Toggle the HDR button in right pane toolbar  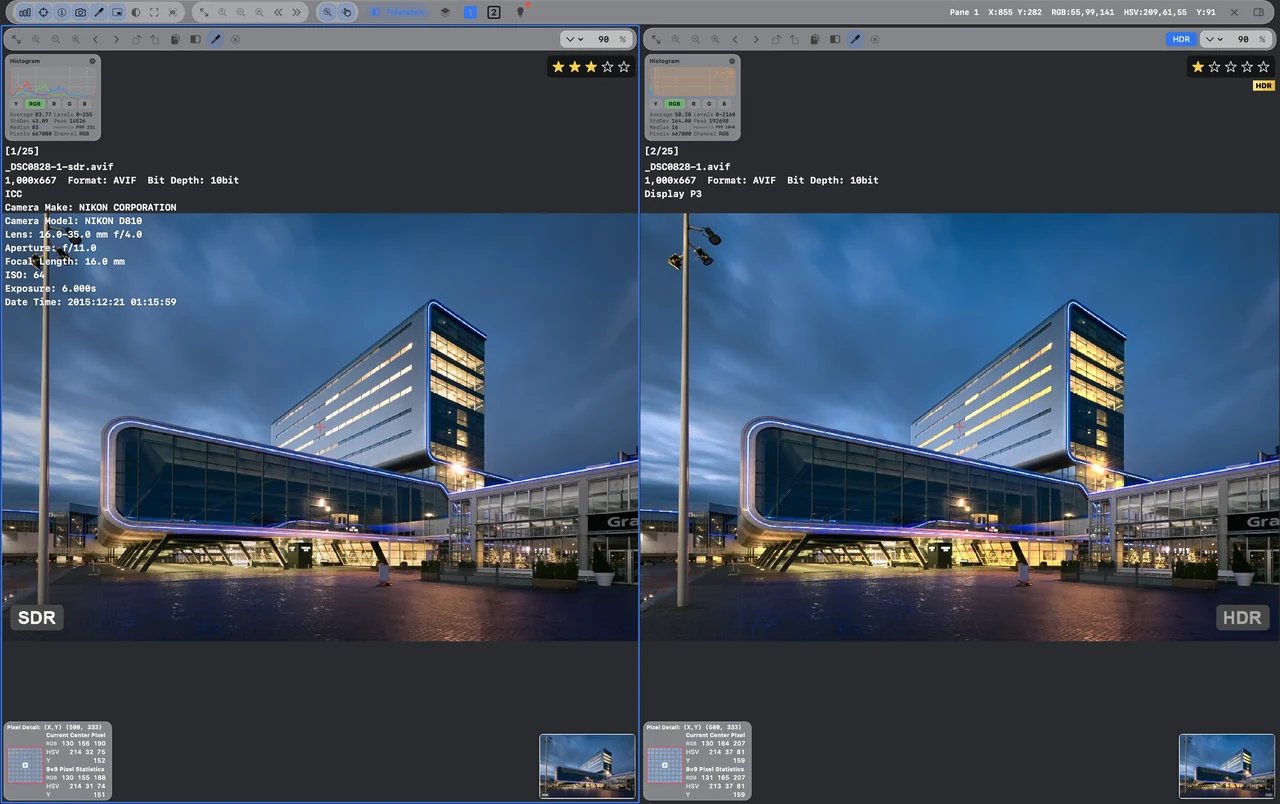(1181, 39)
